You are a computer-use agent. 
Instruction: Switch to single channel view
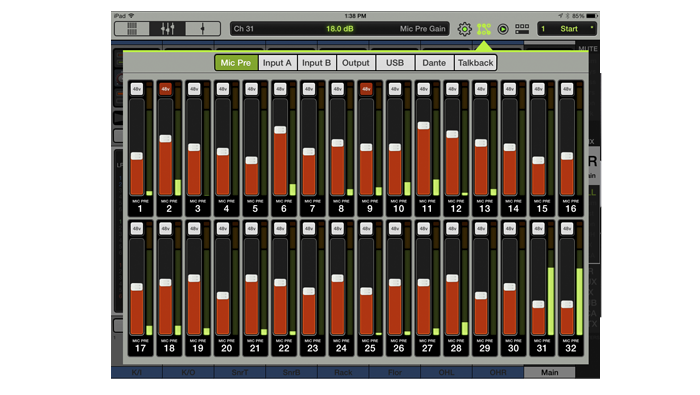pos(203,29)
